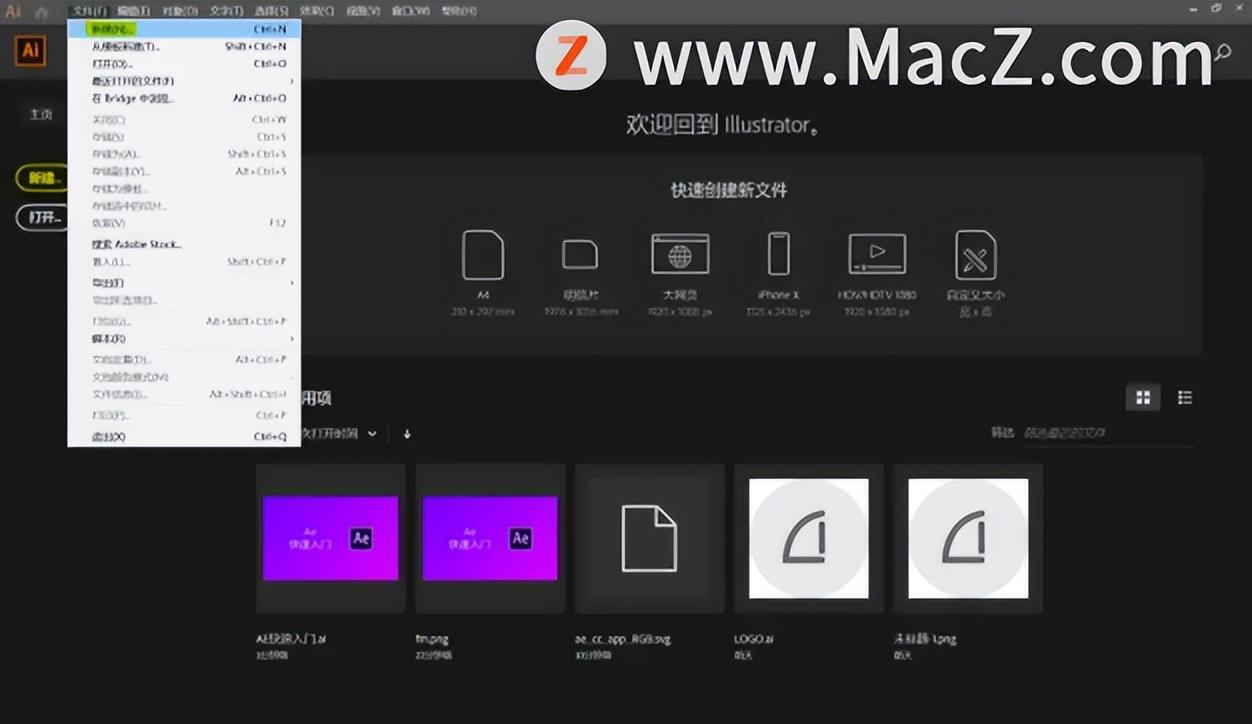The image size is (1252, 724).
Task: Open the 对象(O) menu in menu bar
Action: (180, 11)
